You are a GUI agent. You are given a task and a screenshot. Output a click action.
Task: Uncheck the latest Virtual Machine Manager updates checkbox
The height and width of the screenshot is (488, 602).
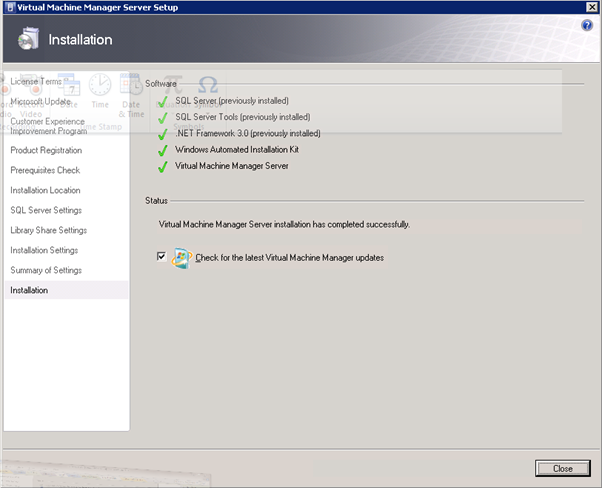pos(162,256)
